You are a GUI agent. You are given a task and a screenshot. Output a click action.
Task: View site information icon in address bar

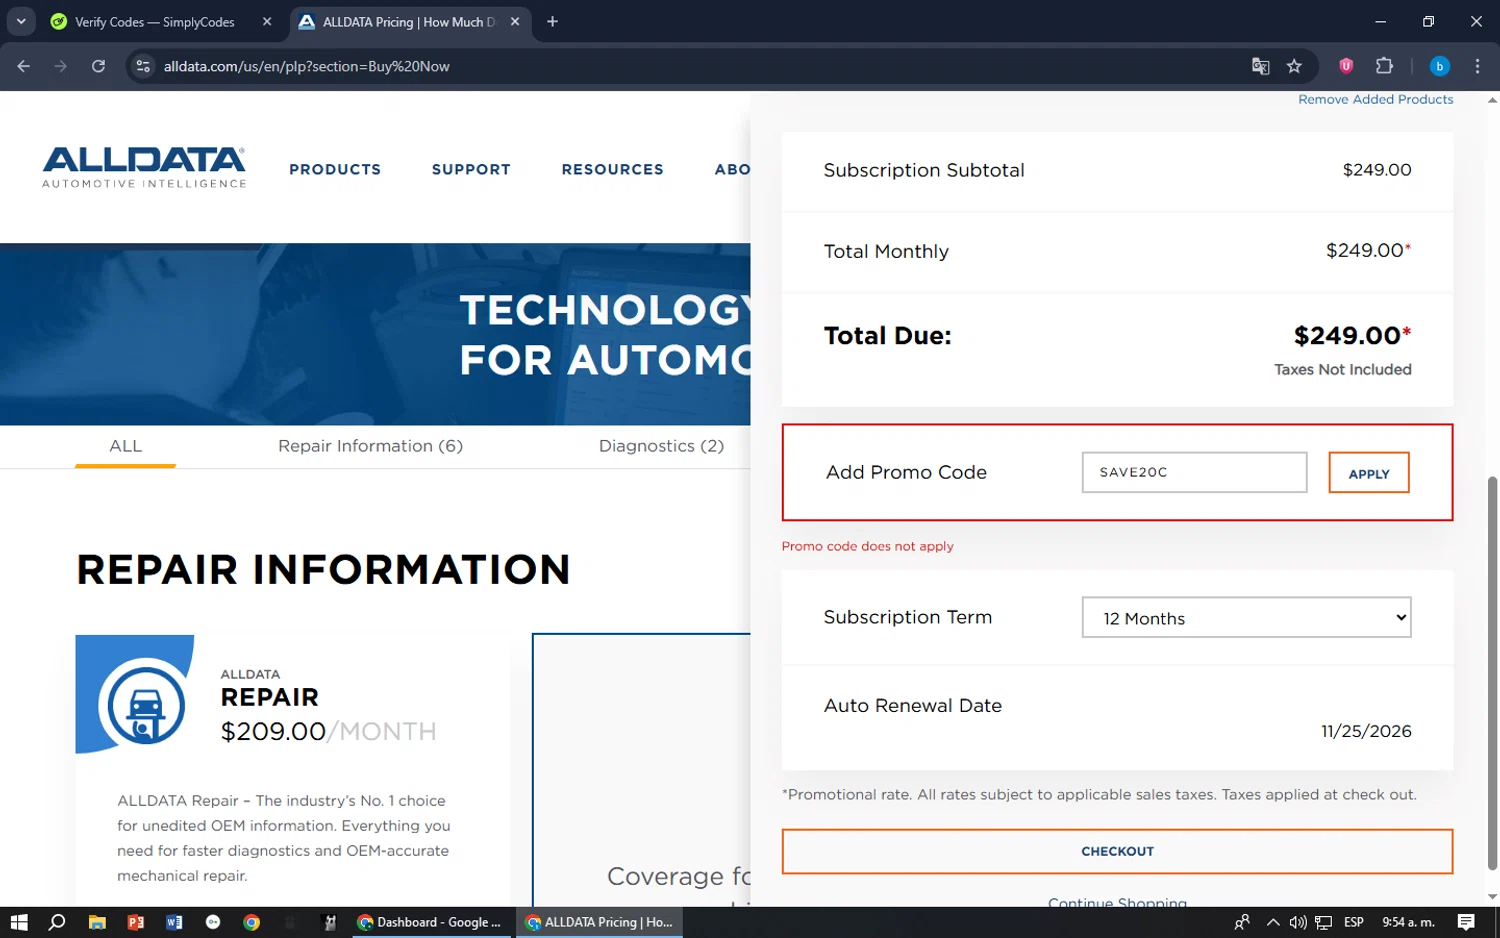pos(143,66)
